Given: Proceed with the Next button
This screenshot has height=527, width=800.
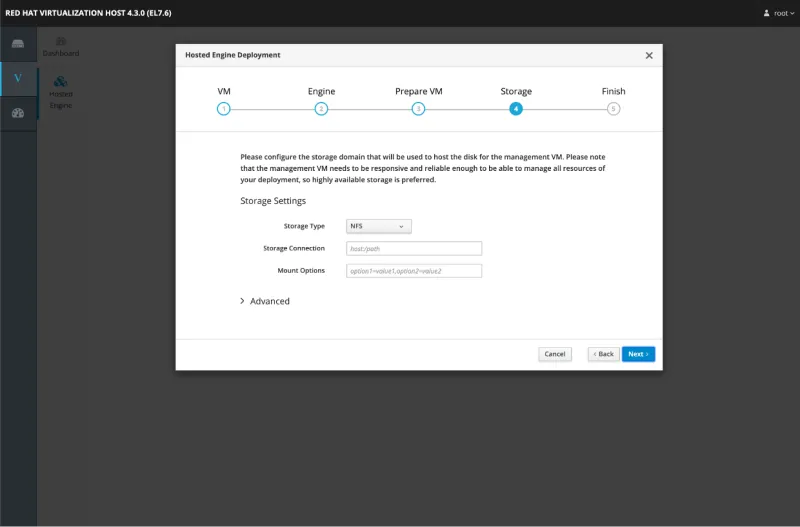Looking at the screenshot, I should [x=638, y=354].
